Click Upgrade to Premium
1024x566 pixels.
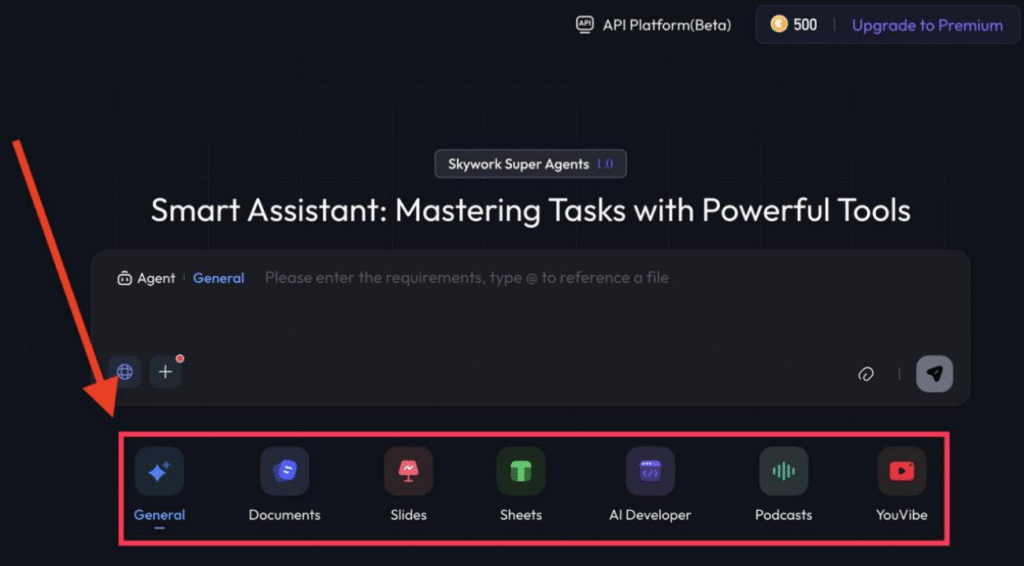927,25
